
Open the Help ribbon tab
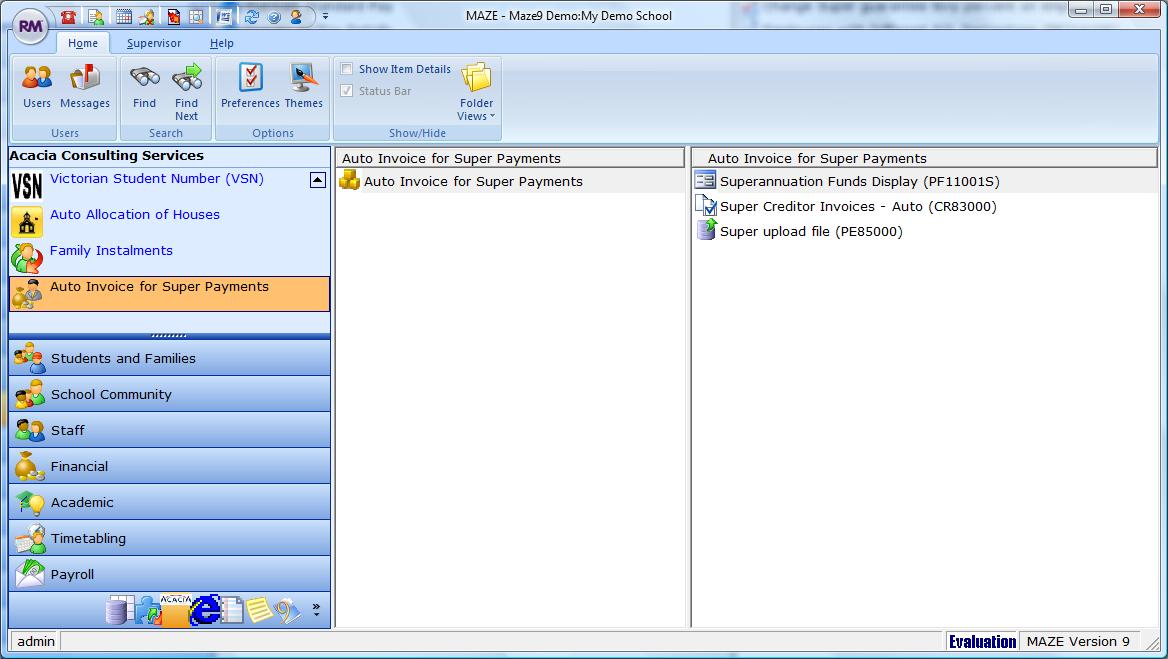(x=221, y=43)
